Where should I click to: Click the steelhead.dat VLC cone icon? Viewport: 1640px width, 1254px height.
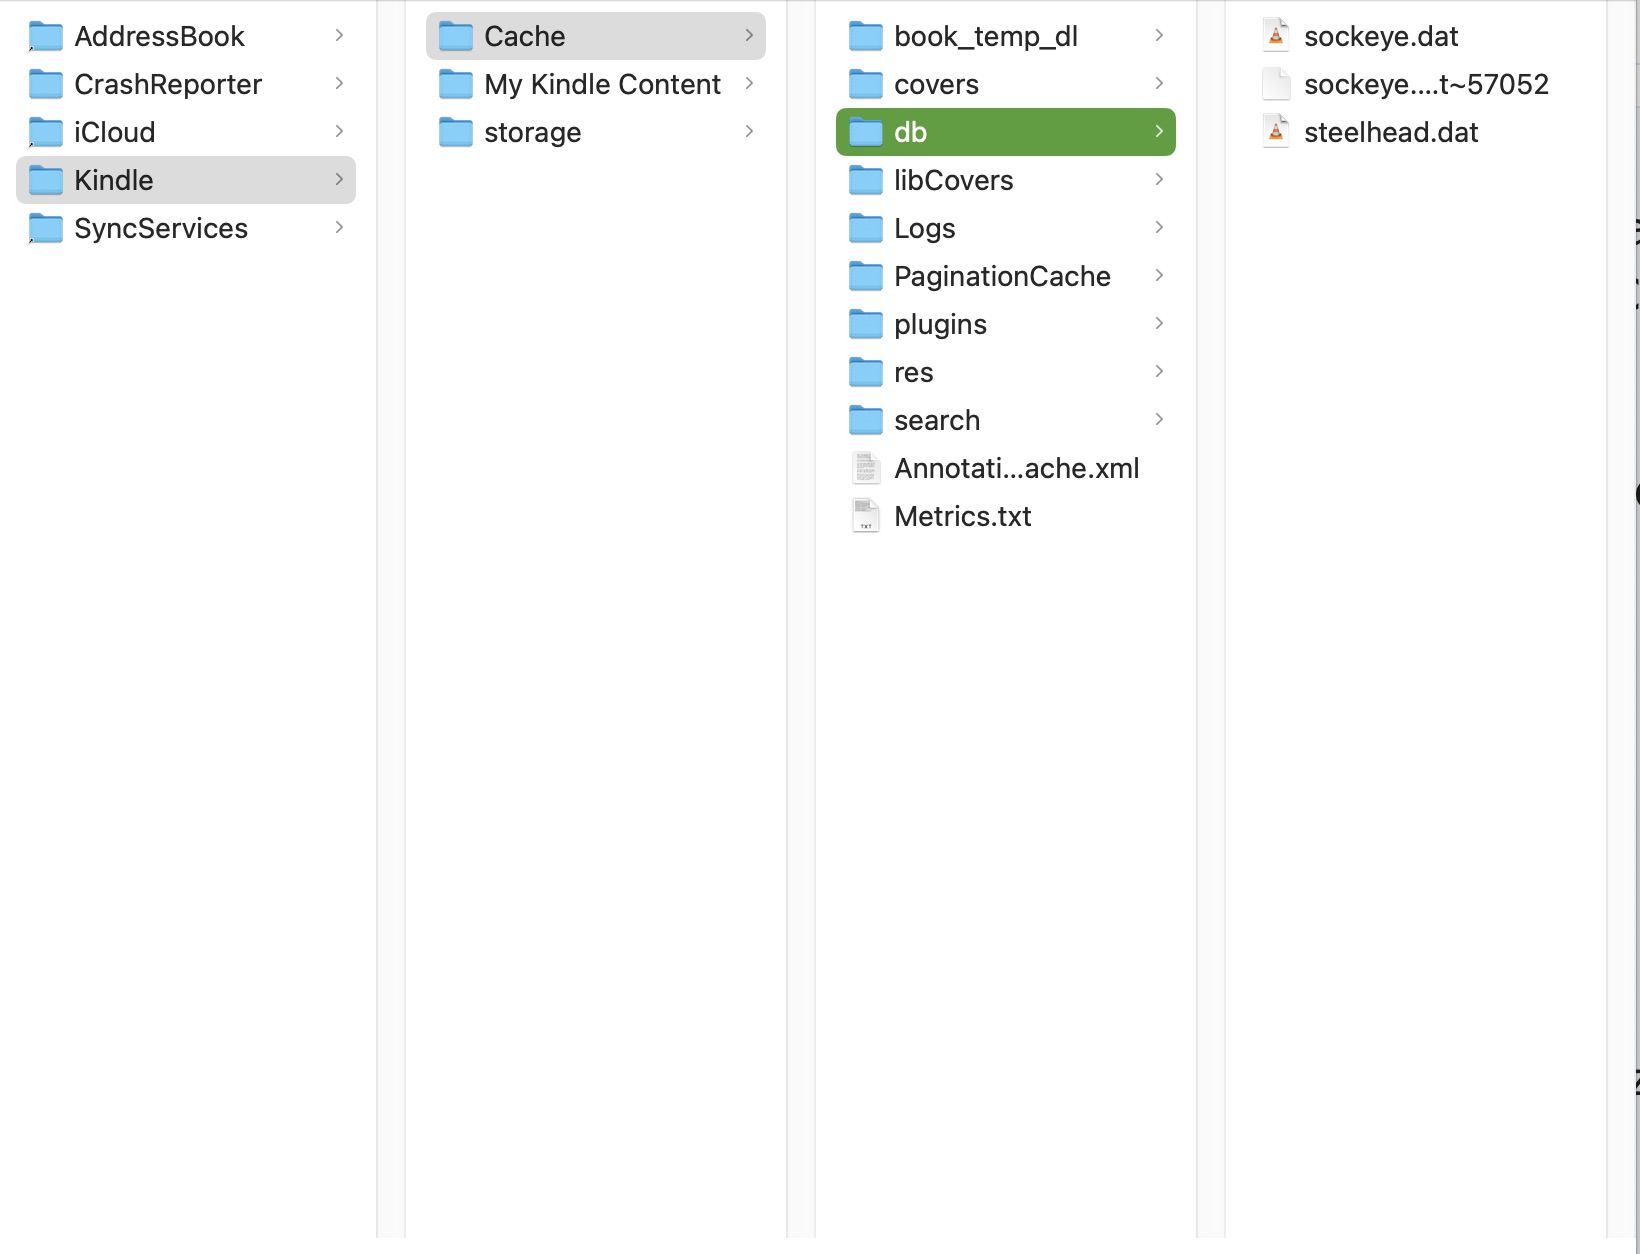(x=1276, y=132)
